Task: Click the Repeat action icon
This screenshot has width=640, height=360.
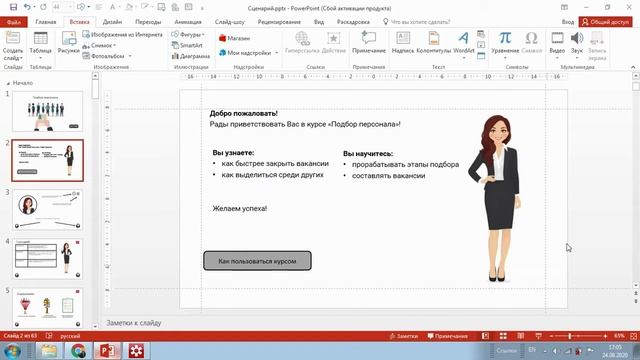Action: (43, 7)
